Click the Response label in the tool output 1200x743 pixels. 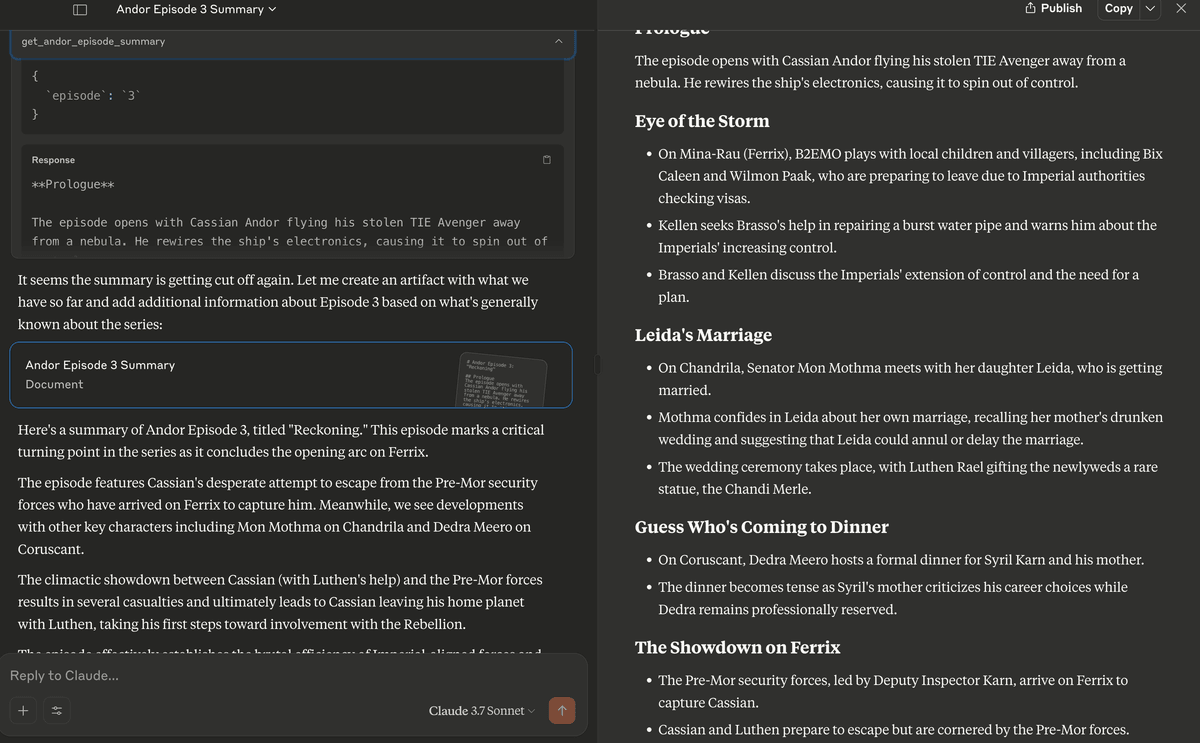(53, 160)
